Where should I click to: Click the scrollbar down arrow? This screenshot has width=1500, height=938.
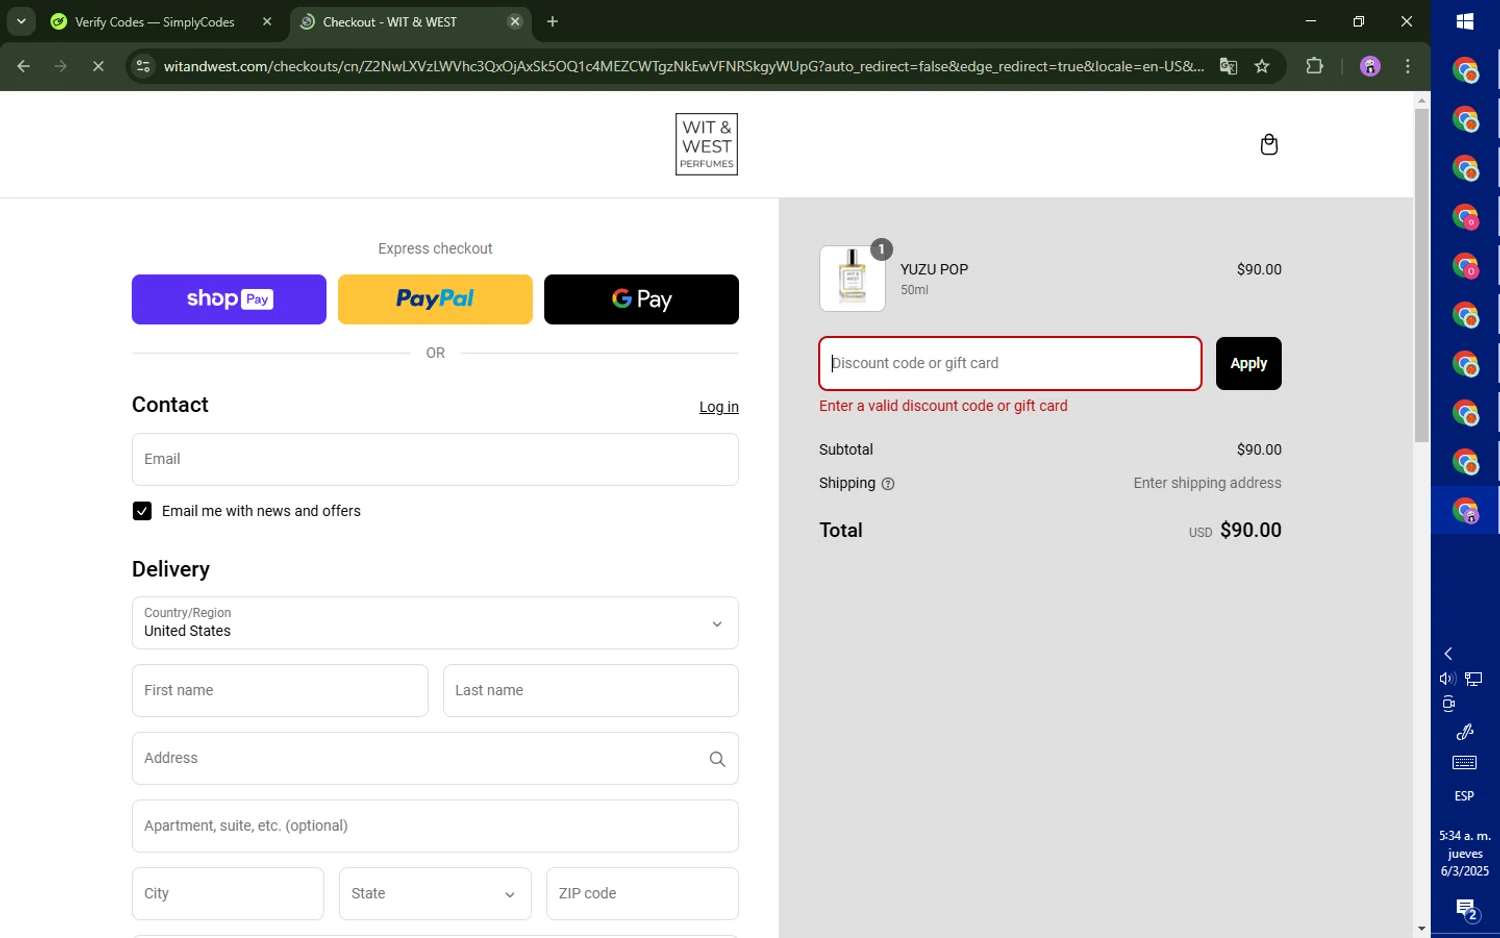coord(1421,928)
